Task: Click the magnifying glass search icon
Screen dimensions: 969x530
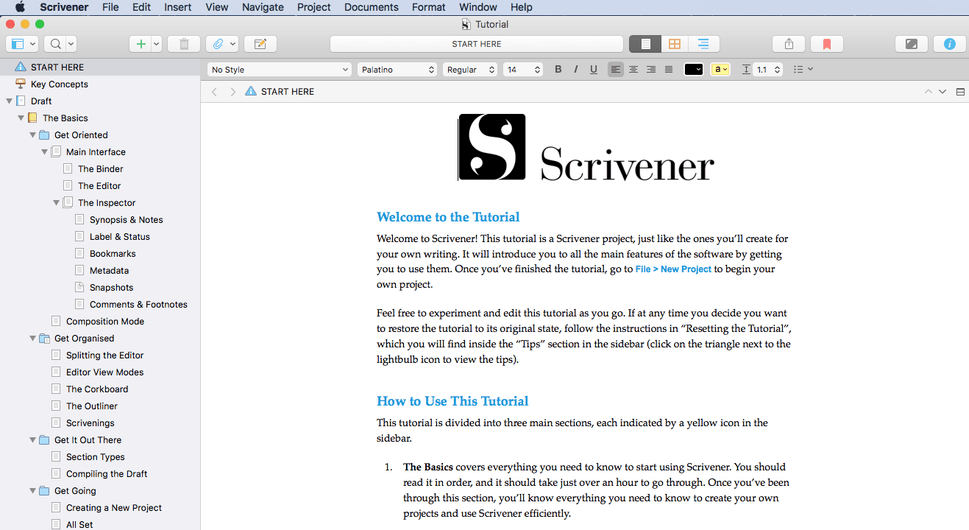Action: pos(56,44)
